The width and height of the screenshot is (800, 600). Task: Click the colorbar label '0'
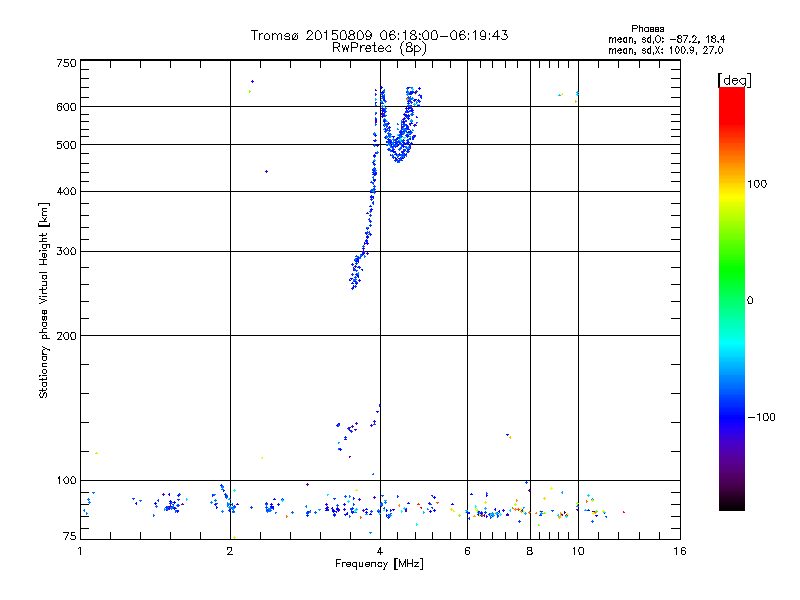coord(750,301)
